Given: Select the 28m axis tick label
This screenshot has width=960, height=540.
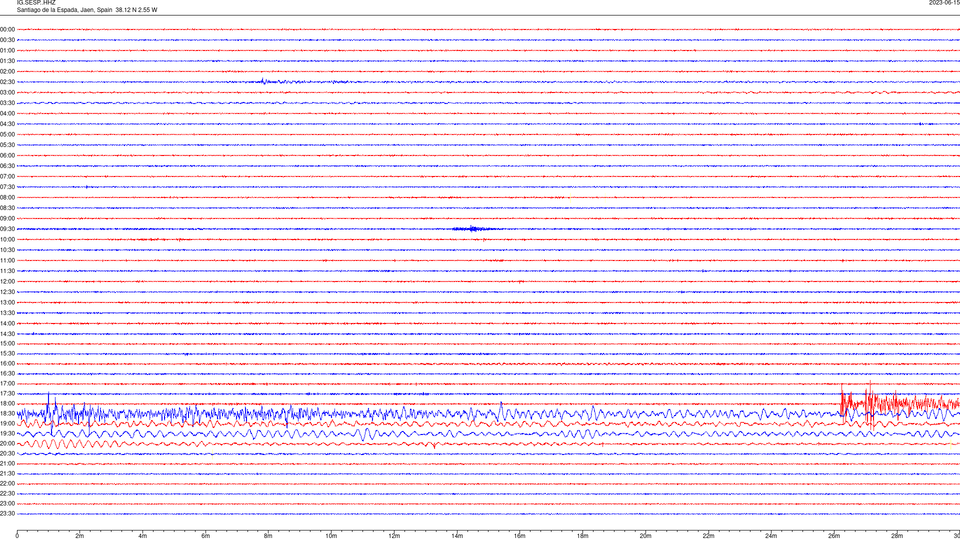Looking at the screenshot, I should [x=897, y=536].
